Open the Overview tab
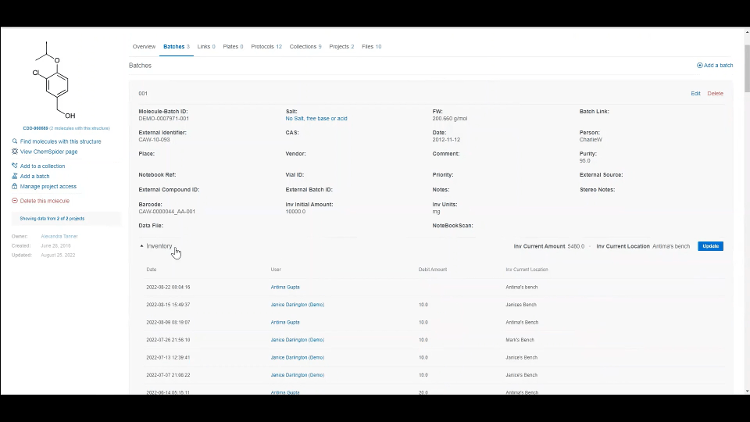Viewport: 750px width, 422px height. [x=144, y=46]
